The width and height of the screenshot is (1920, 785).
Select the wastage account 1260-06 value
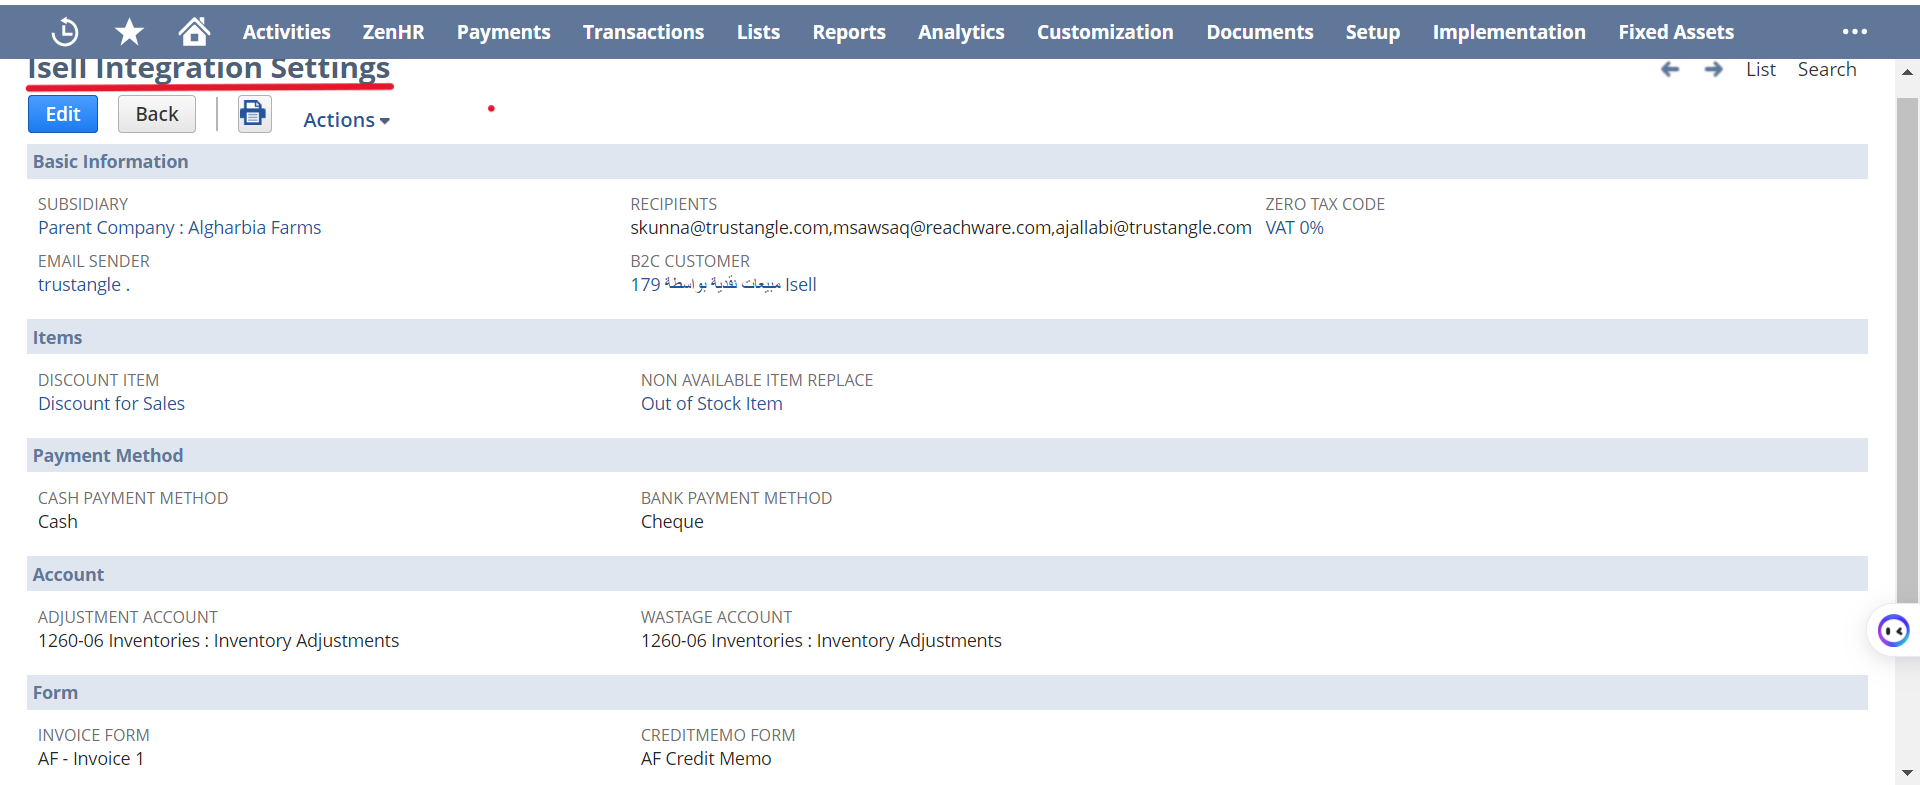point(821,641)
